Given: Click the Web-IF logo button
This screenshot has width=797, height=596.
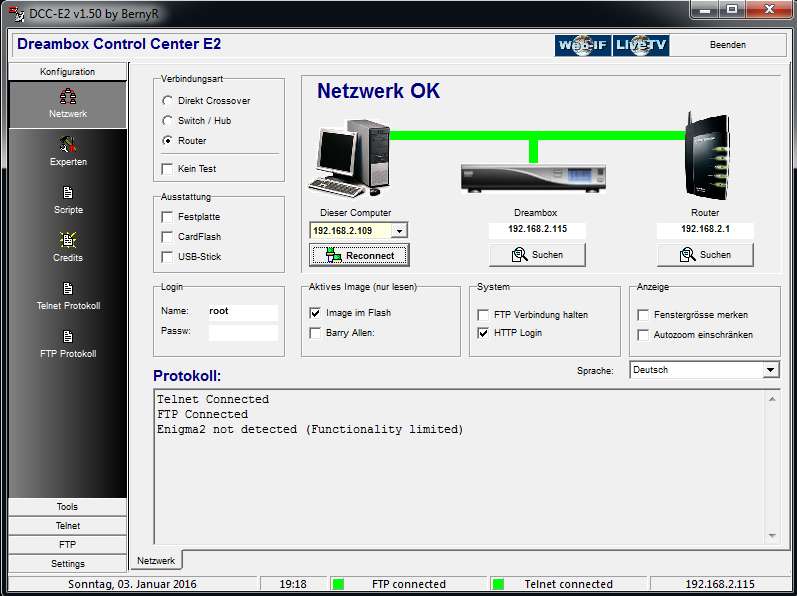Looking at the screenshot, I should point(583,45).
